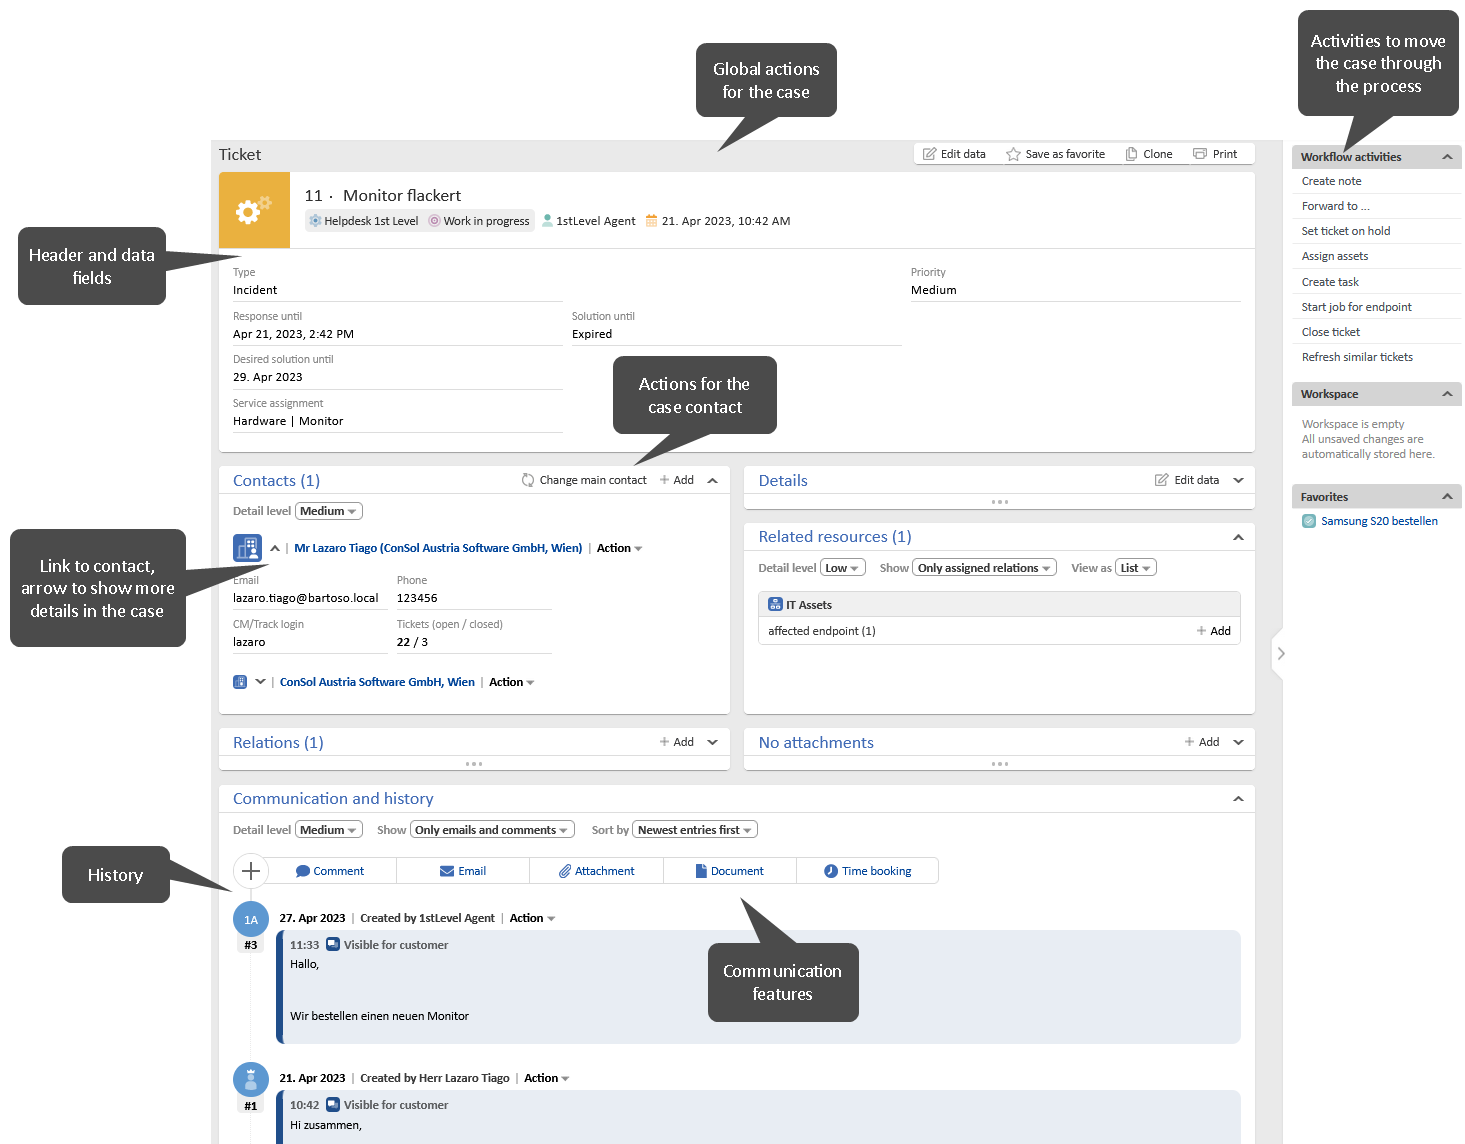Add a relation in Relations section

pyautogui.click(x=677, y=742)
